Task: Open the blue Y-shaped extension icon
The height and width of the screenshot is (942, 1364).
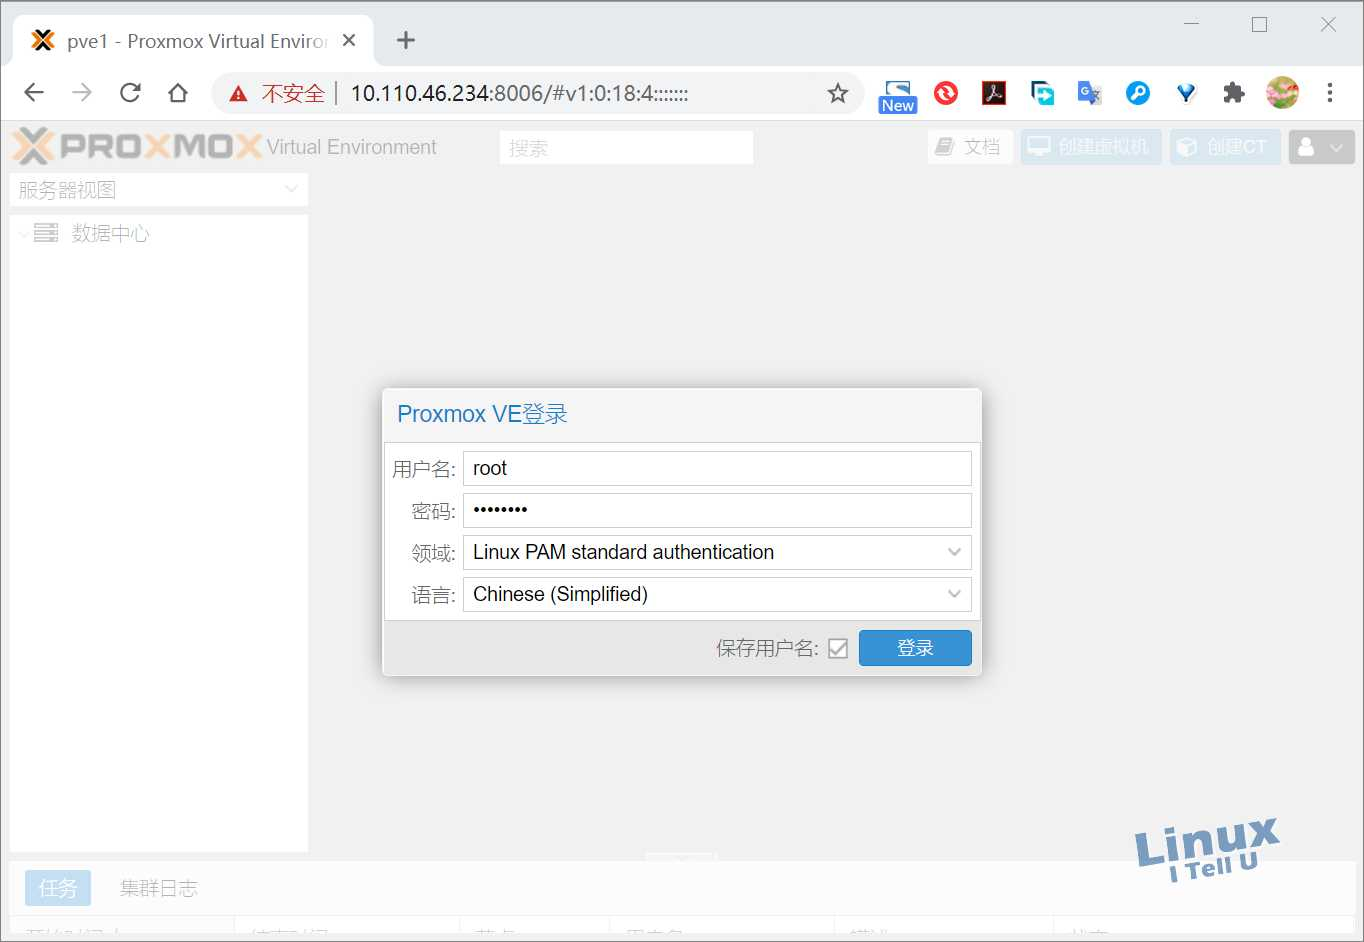Action: coord(1186,93)
